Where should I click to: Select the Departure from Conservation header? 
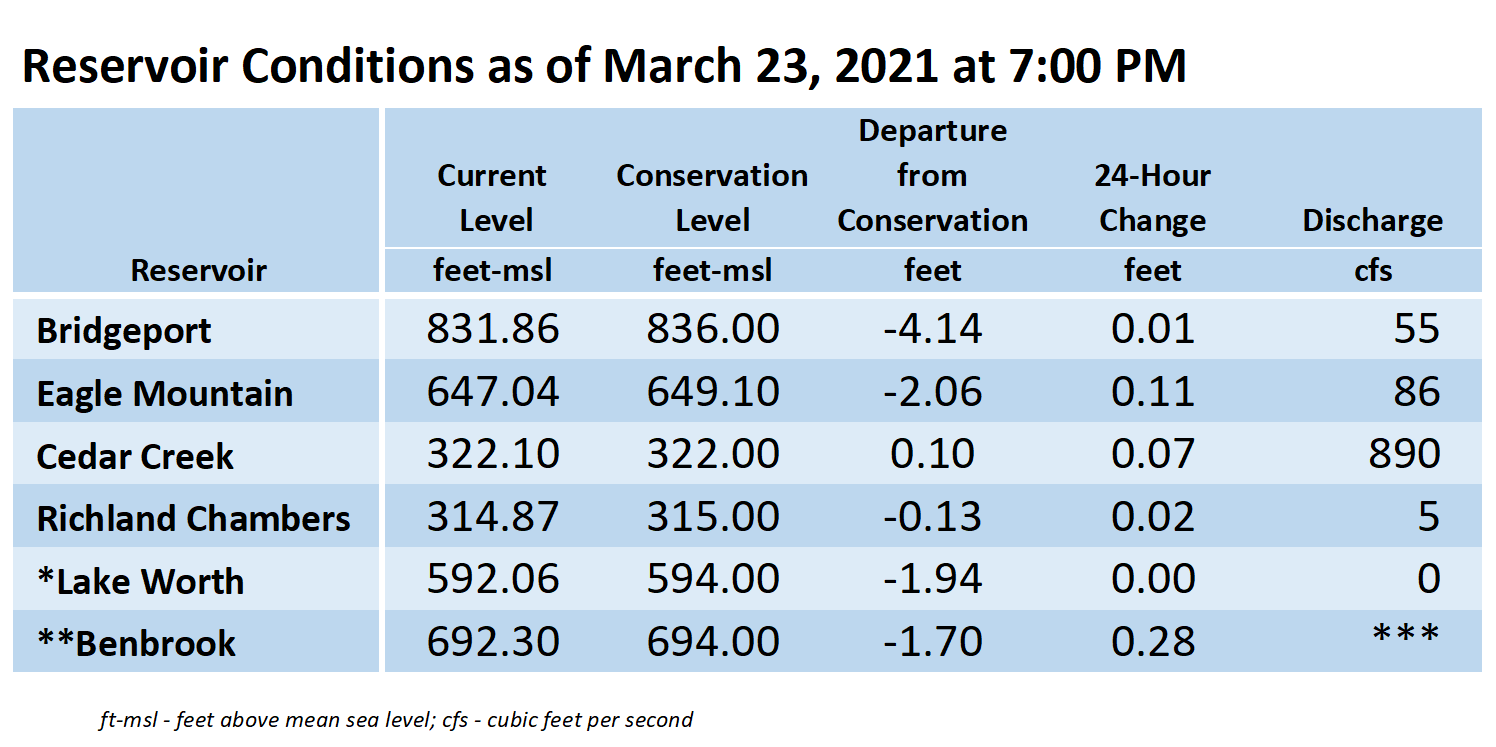coord(932,176)
